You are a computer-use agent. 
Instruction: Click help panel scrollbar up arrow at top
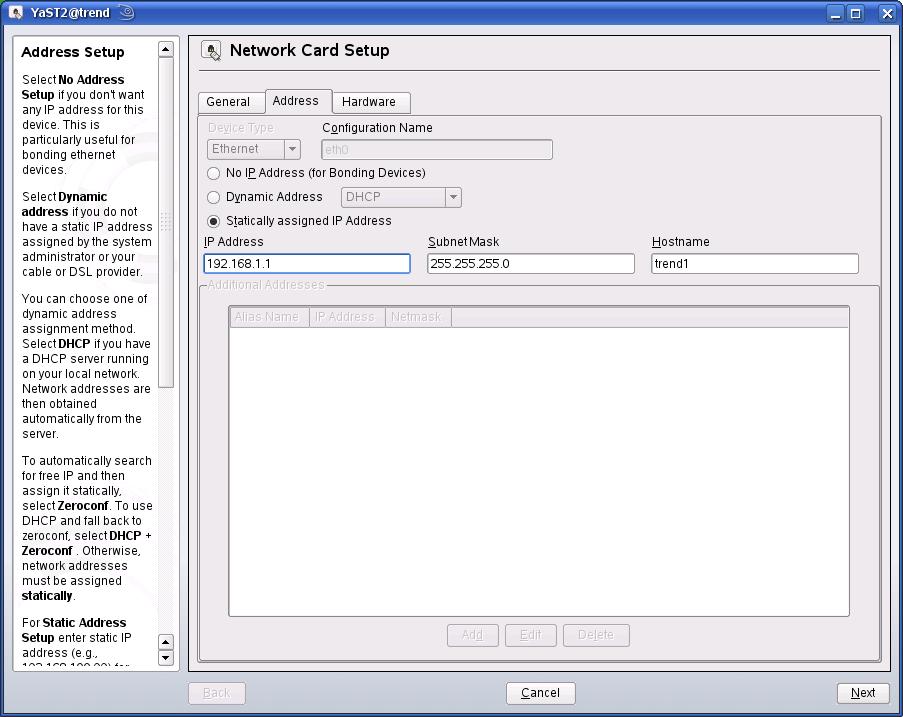point(166,50)
